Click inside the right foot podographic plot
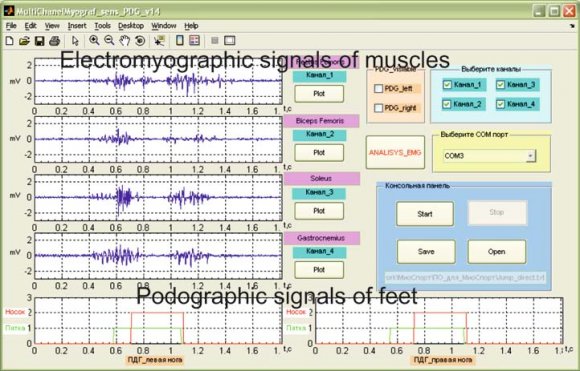580x371 pixels. 439,320
